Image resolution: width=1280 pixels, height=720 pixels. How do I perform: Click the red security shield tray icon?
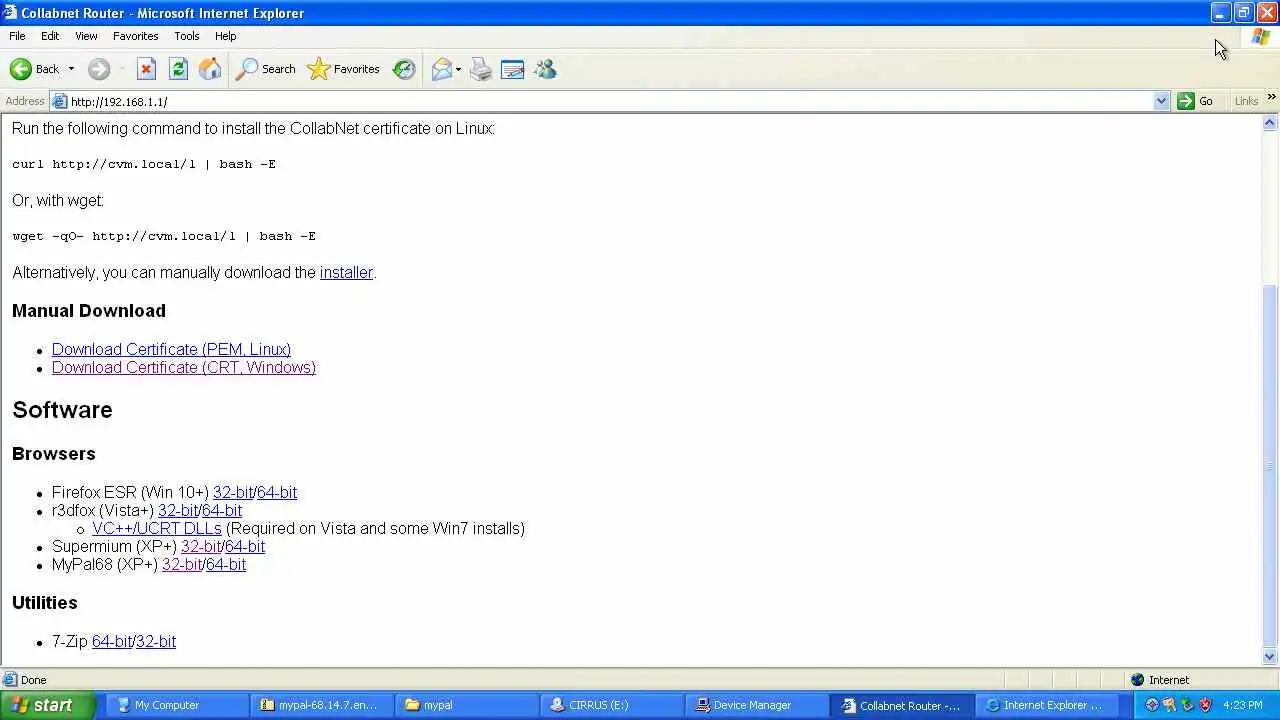click(x=1205, y=705)
